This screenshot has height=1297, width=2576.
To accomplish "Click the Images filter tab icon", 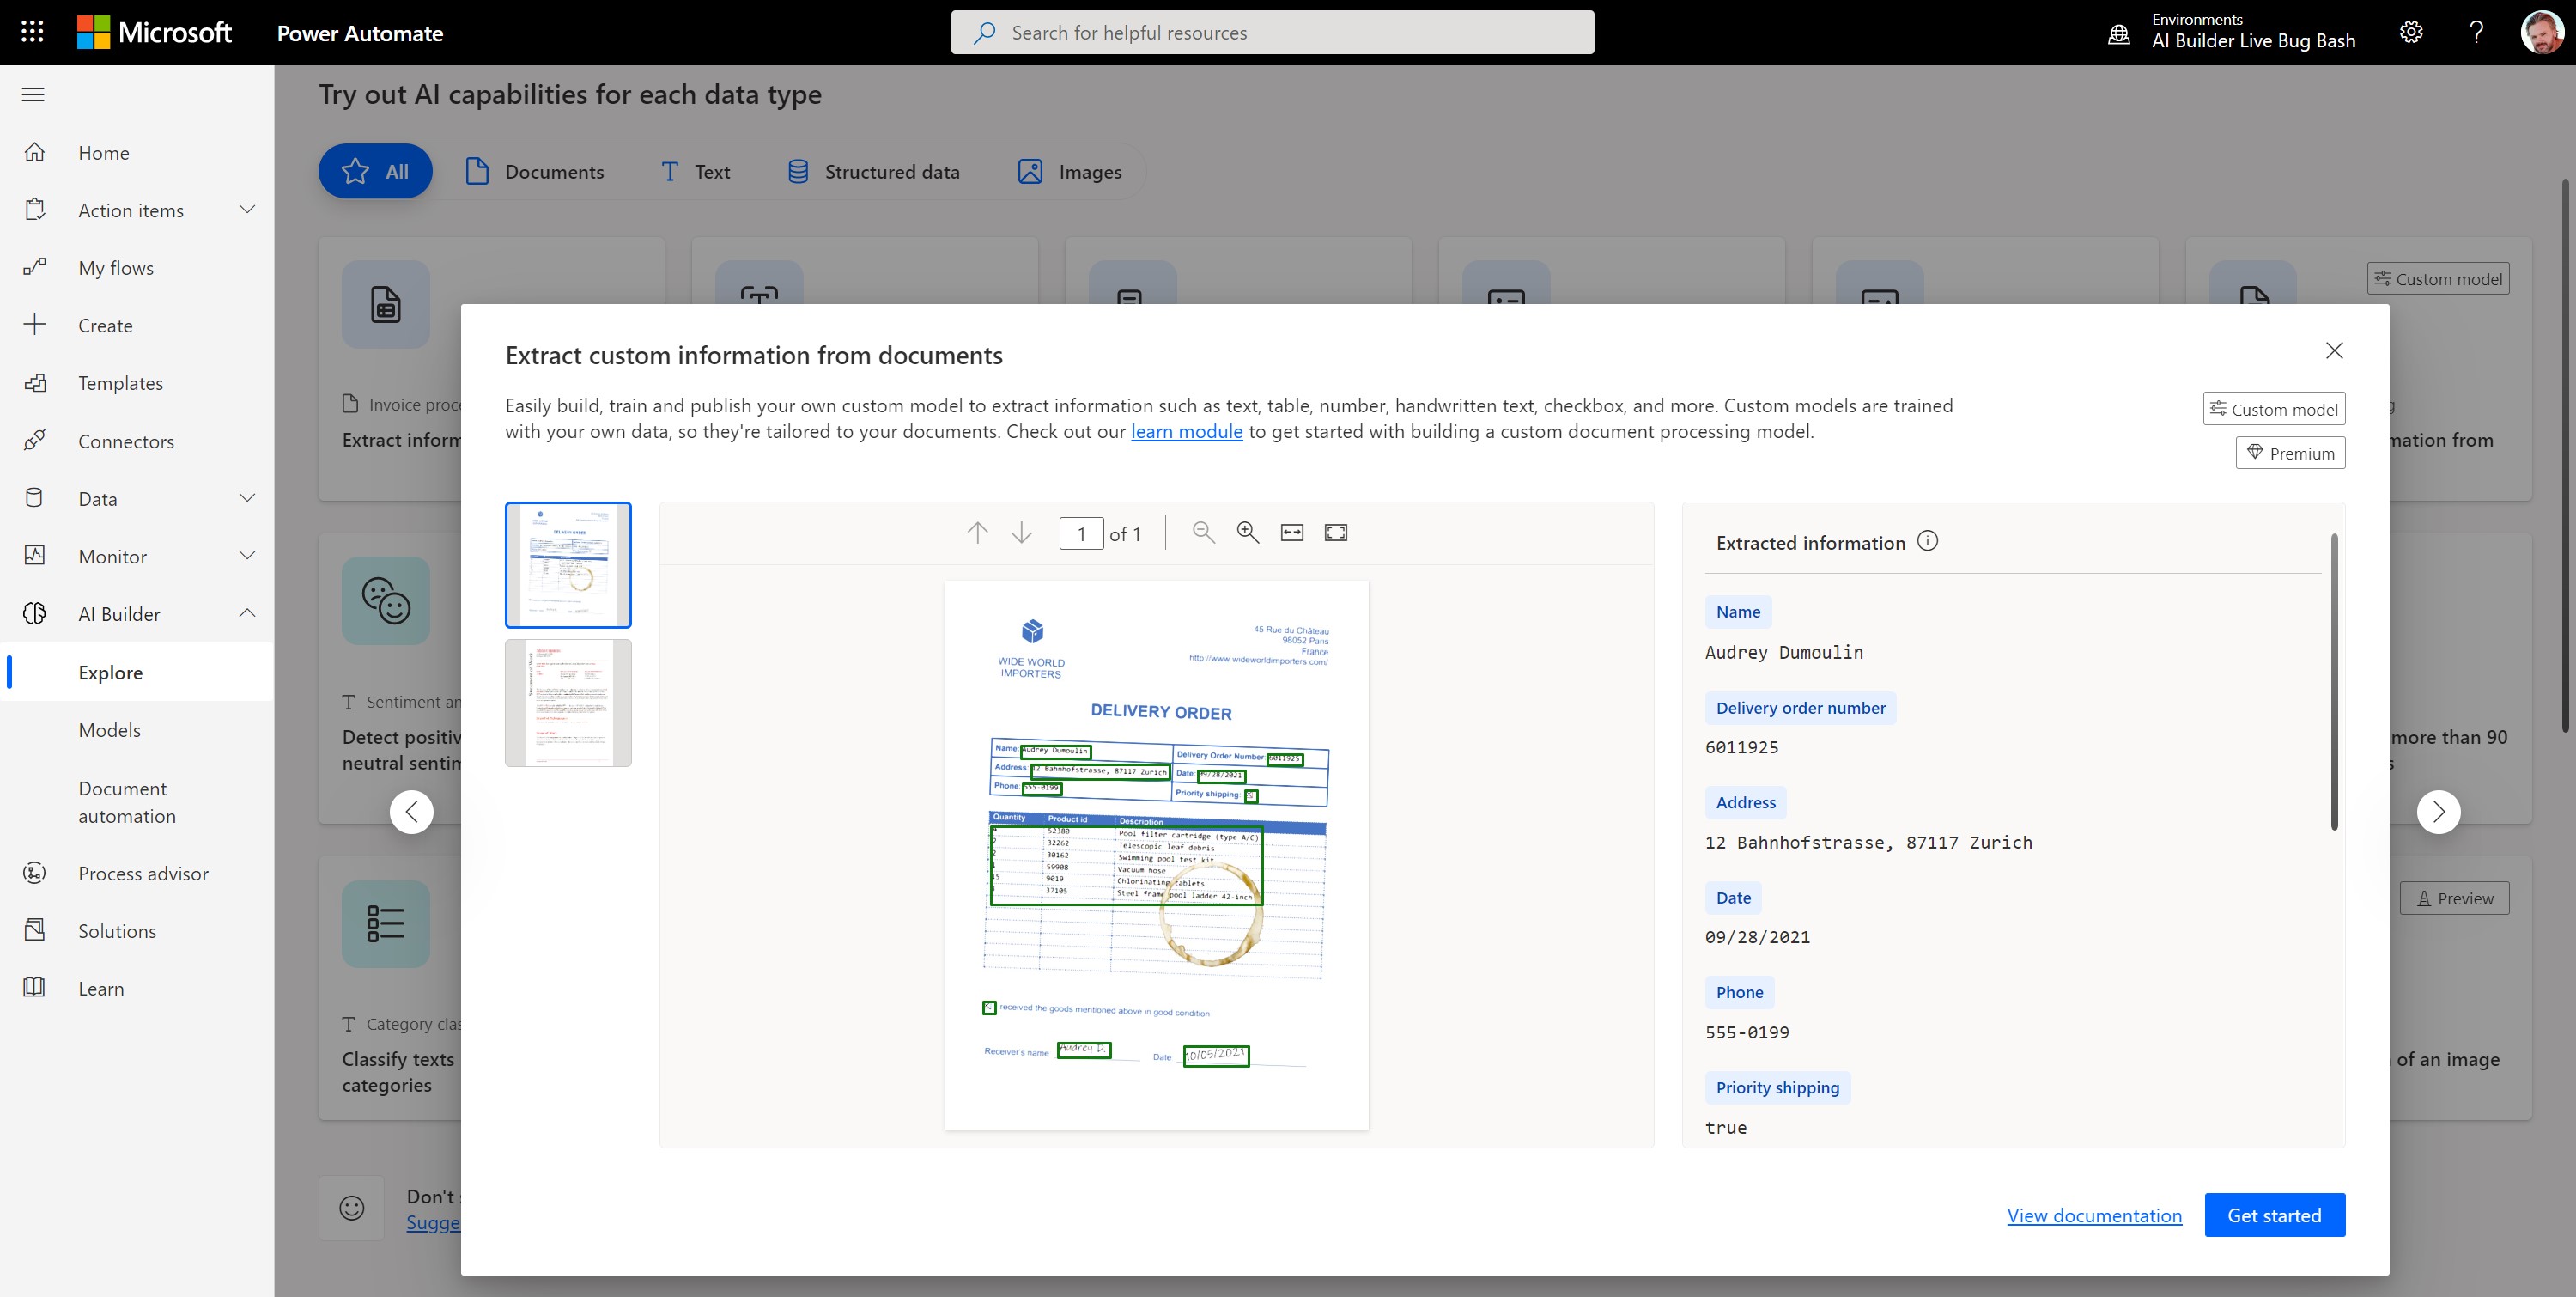I will pyautogui.click(x=1030, y=170).
